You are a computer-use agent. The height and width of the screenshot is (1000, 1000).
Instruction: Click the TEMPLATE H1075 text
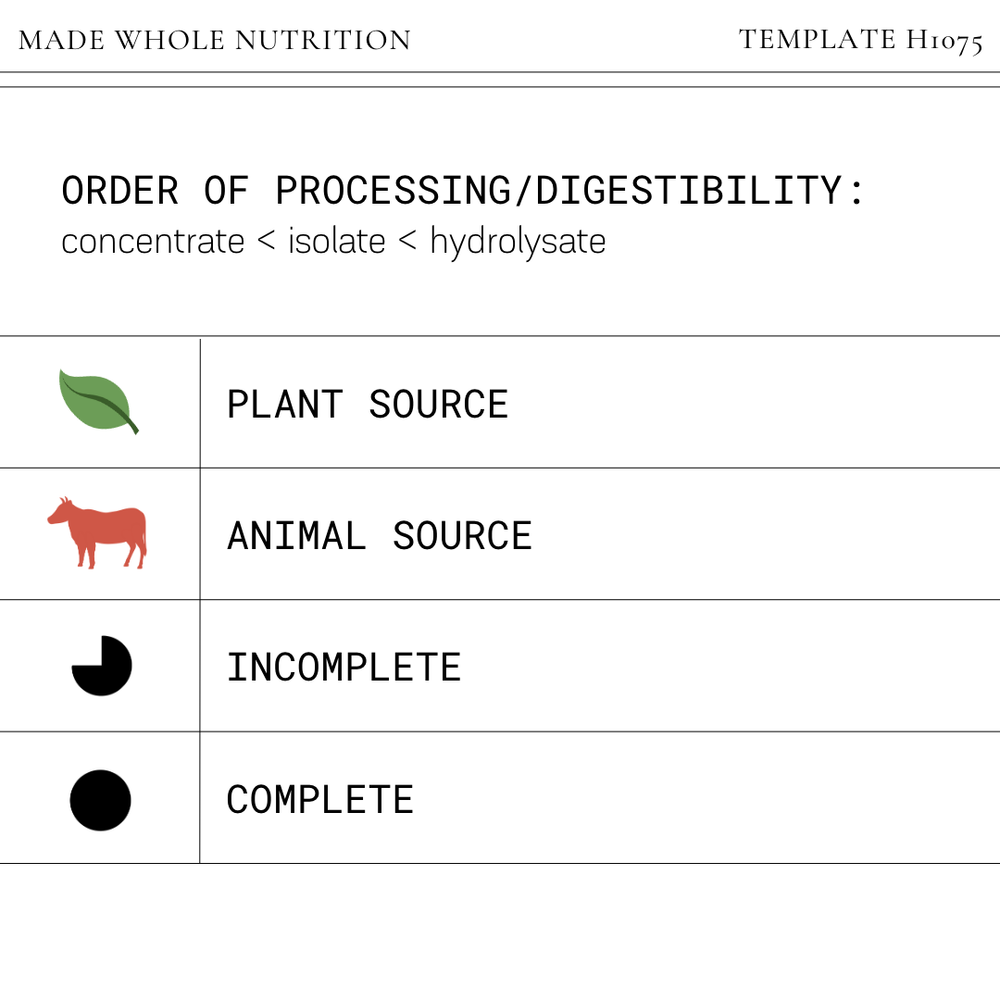point(860,40)
